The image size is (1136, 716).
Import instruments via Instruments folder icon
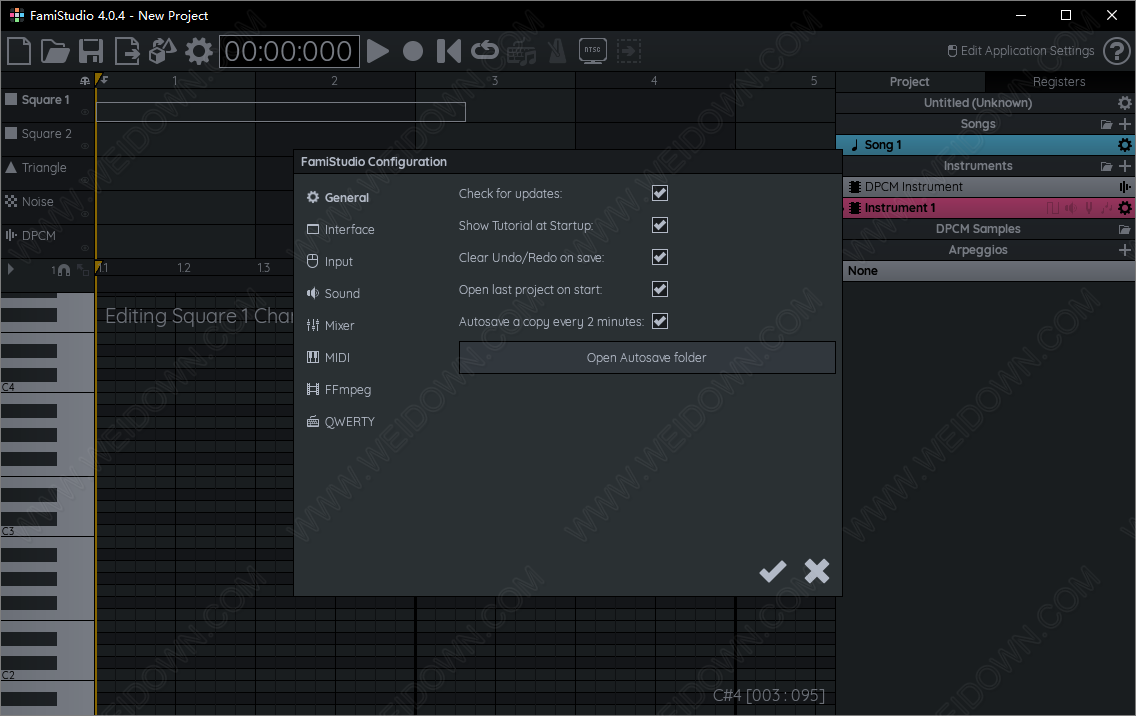[1106, 167]
